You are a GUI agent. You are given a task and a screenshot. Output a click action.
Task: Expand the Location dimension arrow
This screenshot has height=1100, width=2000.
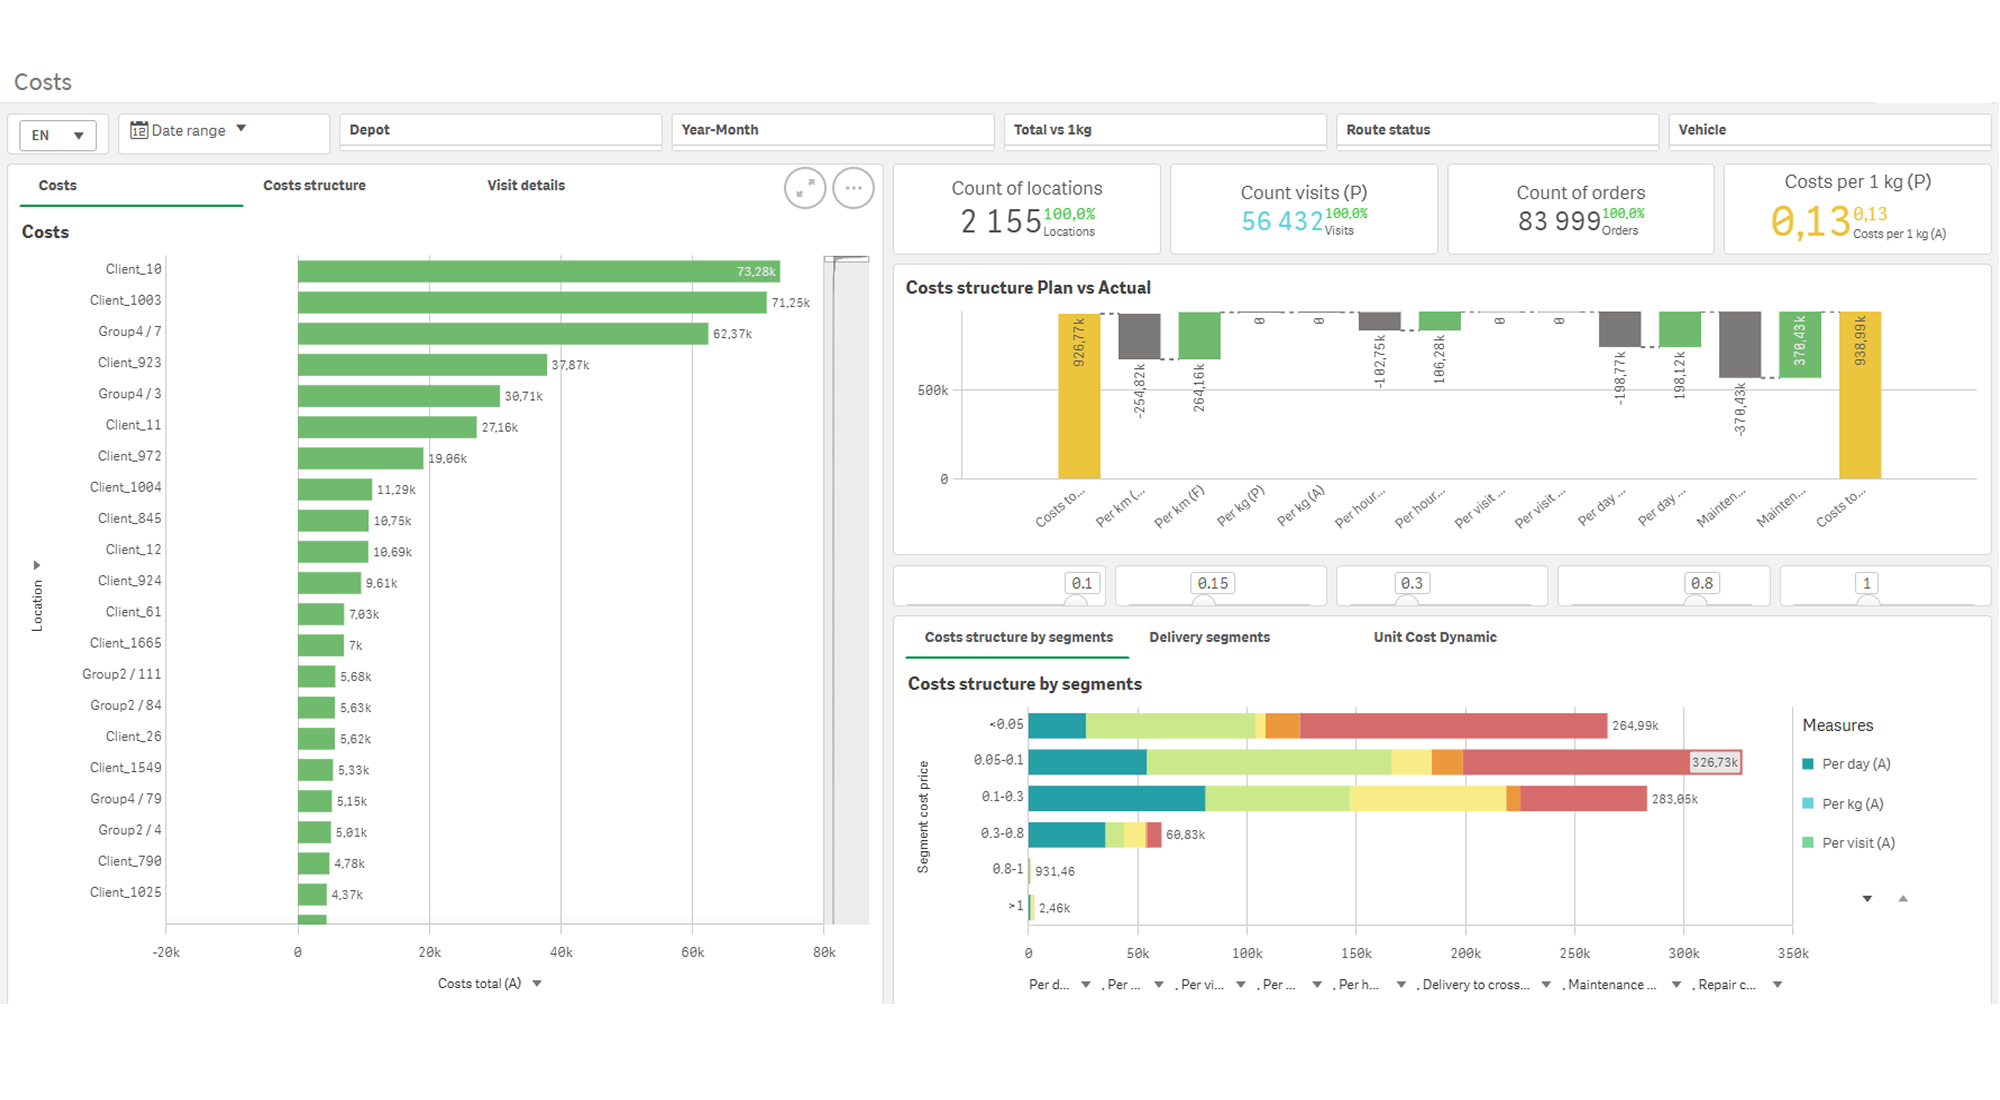pos(37,565)
